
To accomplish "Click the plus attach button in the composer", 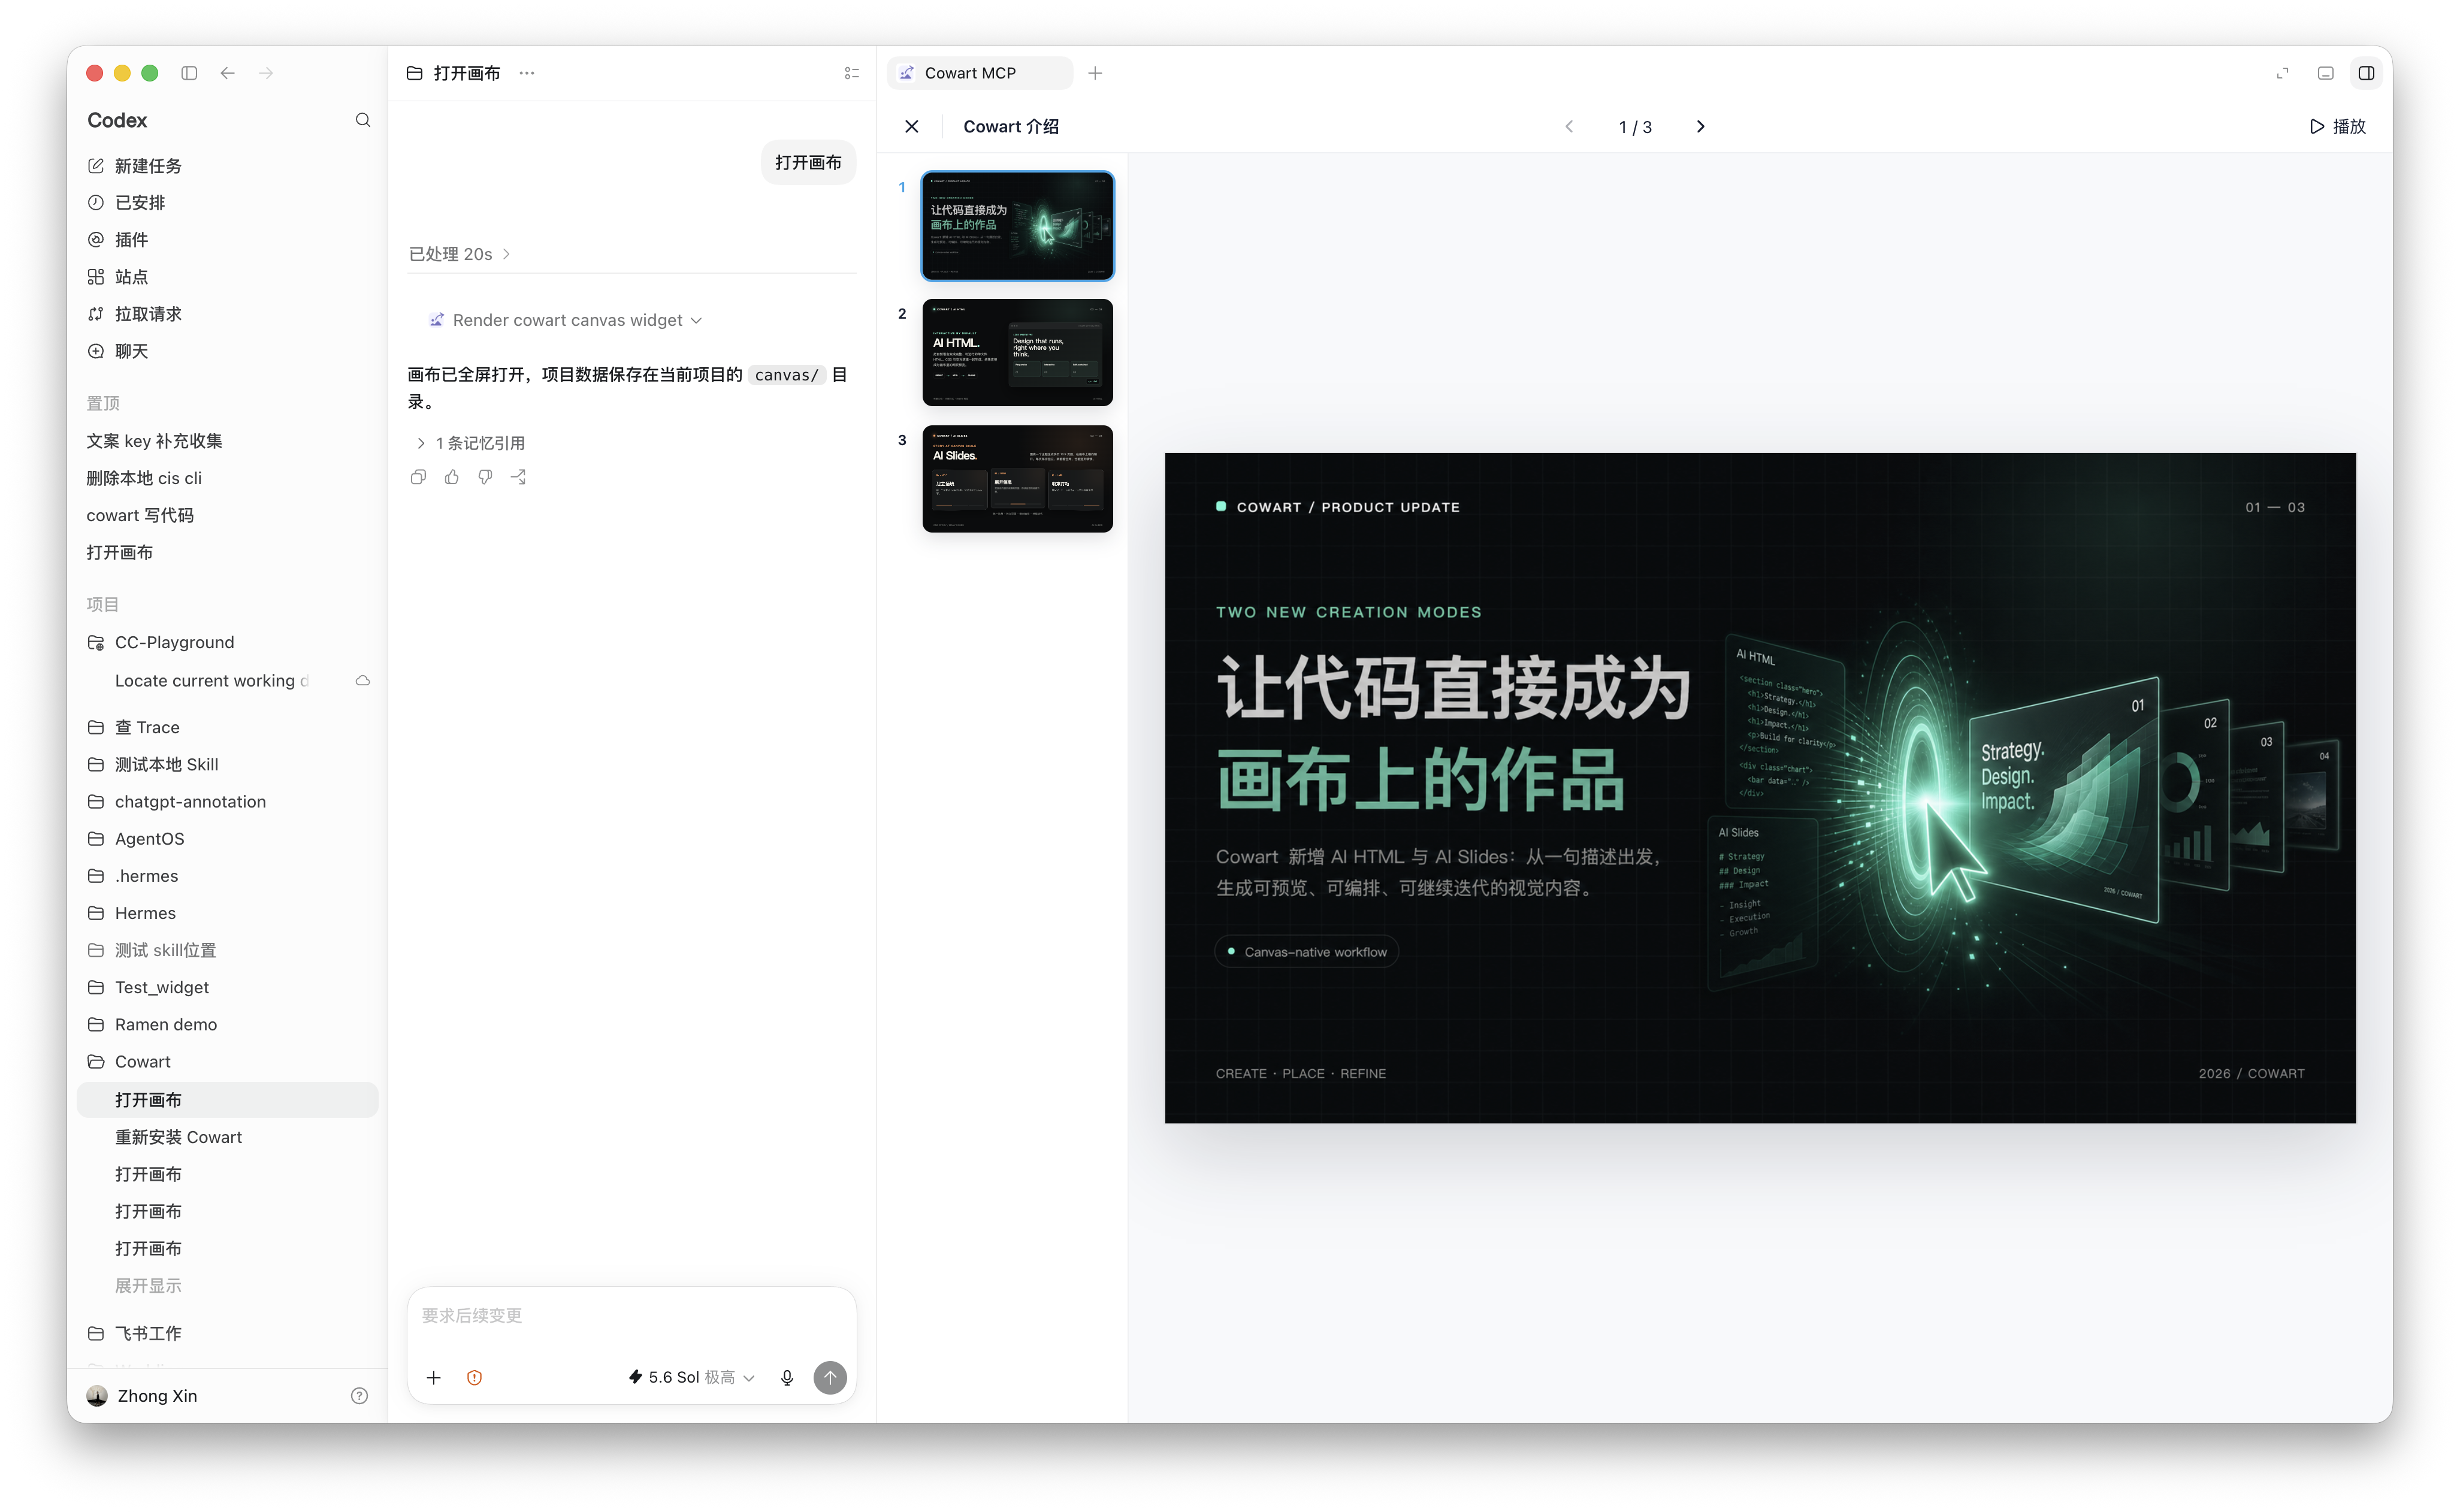I will tap(434, 1378).
